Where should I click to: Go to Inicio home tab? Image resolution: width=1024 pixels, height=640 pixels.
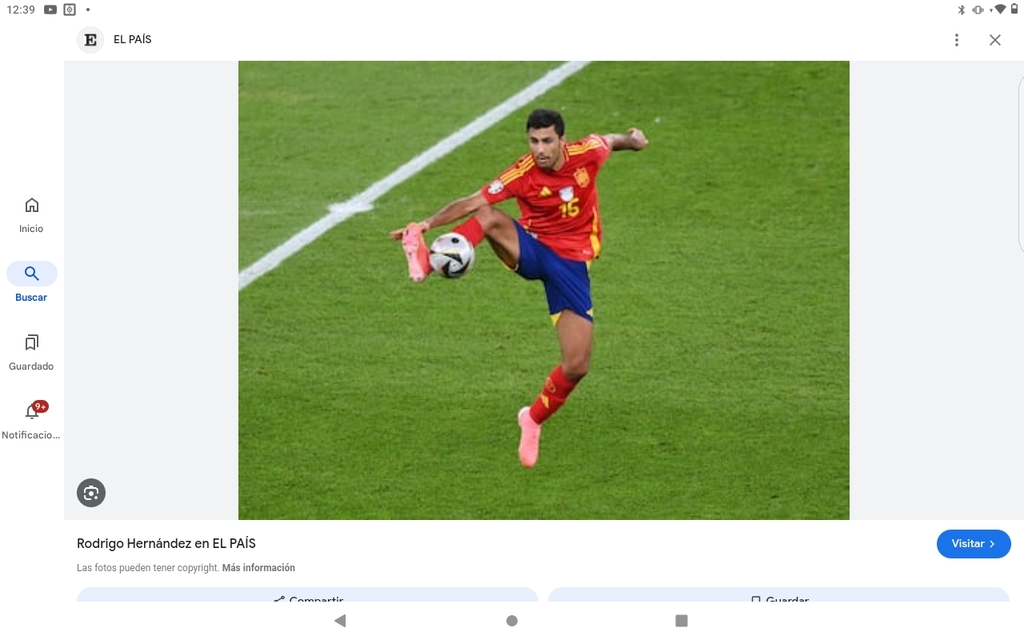tap(31, 216)
